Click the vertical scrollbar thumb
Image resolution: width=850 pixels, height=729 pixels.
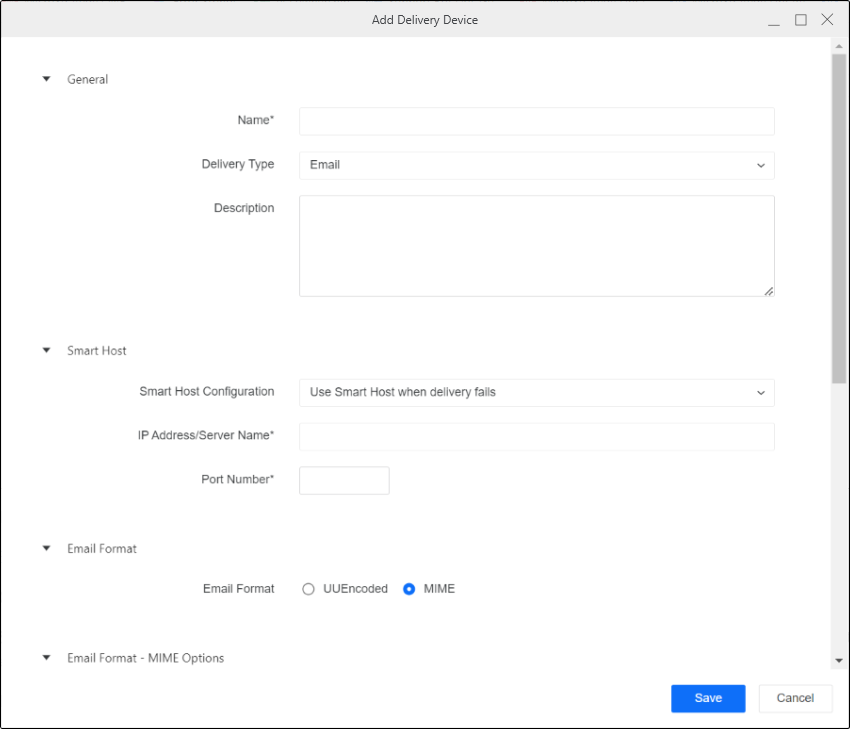tap(839, 218)
